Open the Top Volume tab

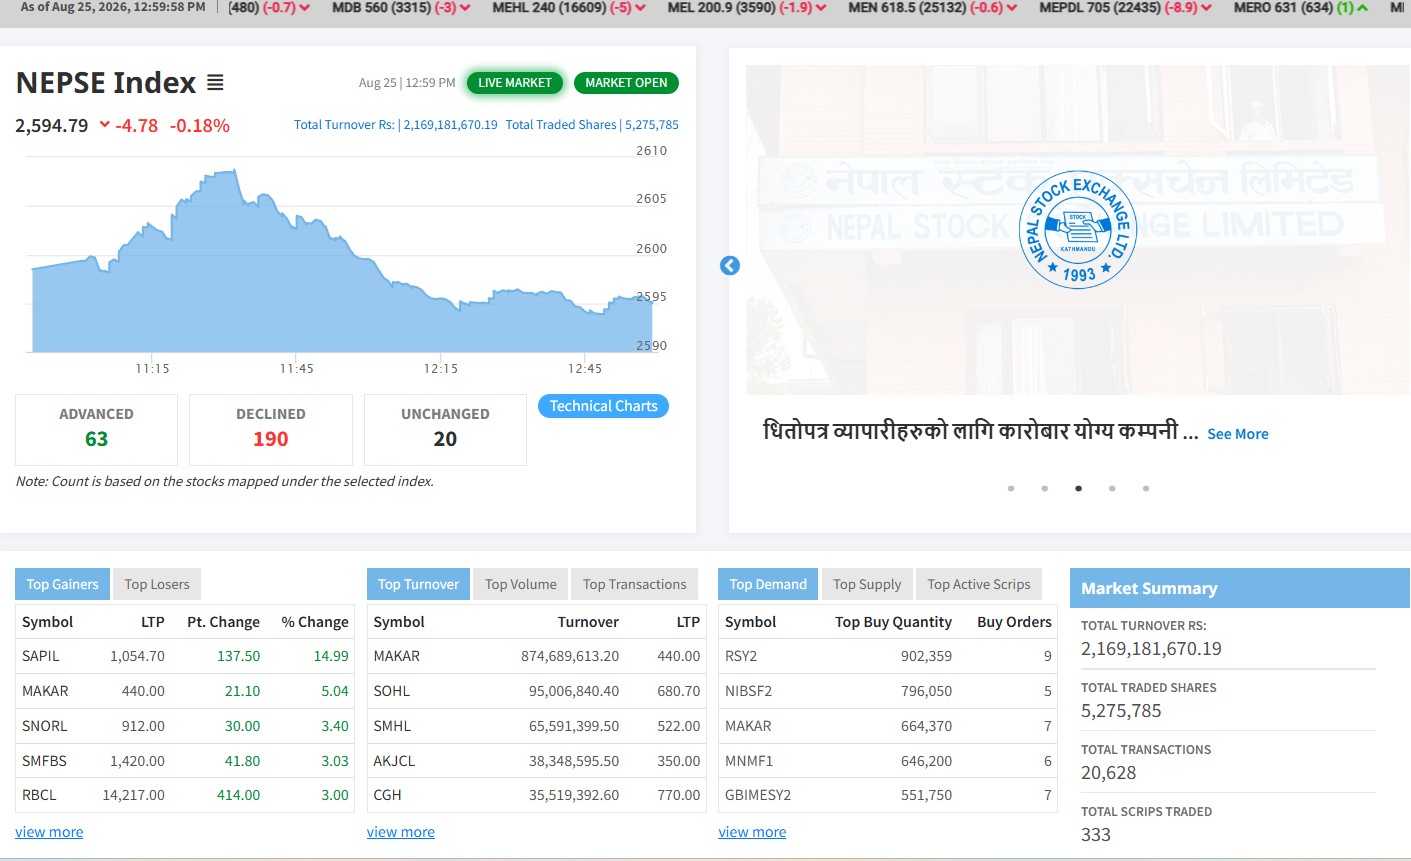[521, 584]
